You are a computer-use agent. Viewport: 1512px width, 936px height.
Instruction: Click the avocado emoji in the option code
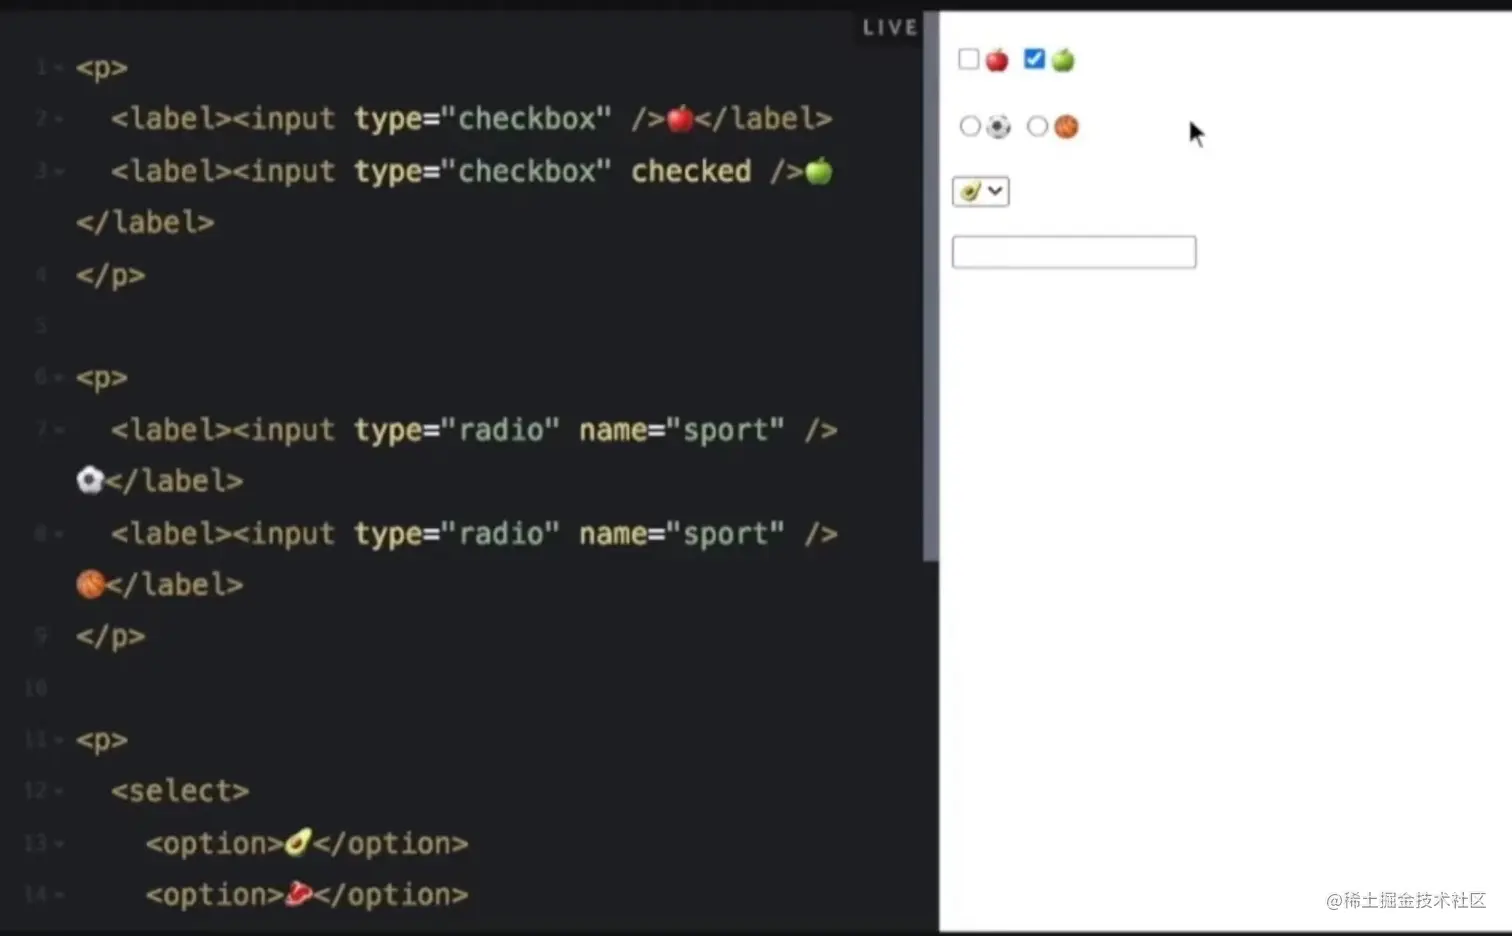coord(298,843)
